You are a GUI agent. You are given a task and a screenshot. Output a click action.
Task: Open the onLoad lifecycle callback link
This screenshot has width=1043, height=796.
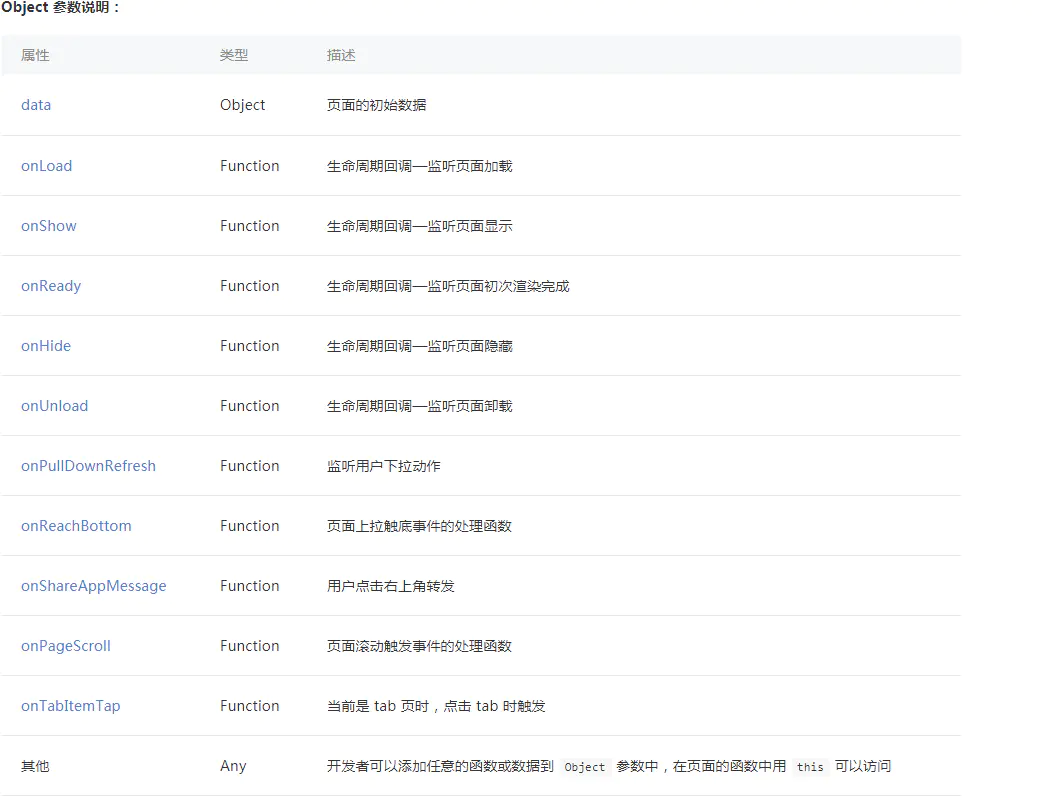pos(46,165)
